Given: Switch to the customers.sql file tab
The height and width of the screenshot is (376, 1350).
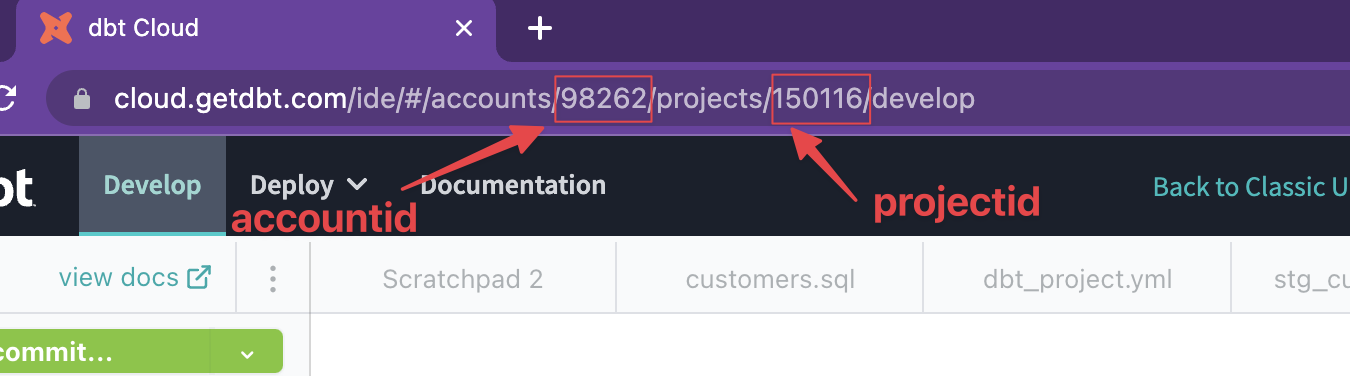Looking at the screenshot, I should click(x=770, y=278).
